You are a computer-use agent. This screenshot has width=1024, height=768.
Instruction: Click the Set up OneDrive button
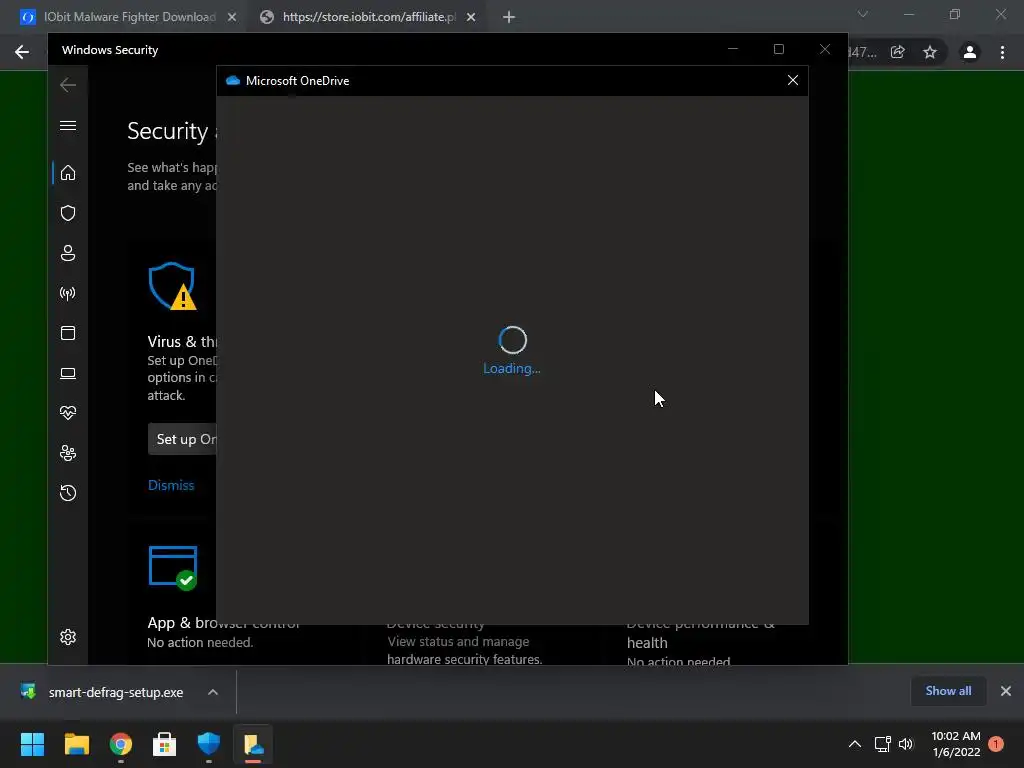pos(183,439)
